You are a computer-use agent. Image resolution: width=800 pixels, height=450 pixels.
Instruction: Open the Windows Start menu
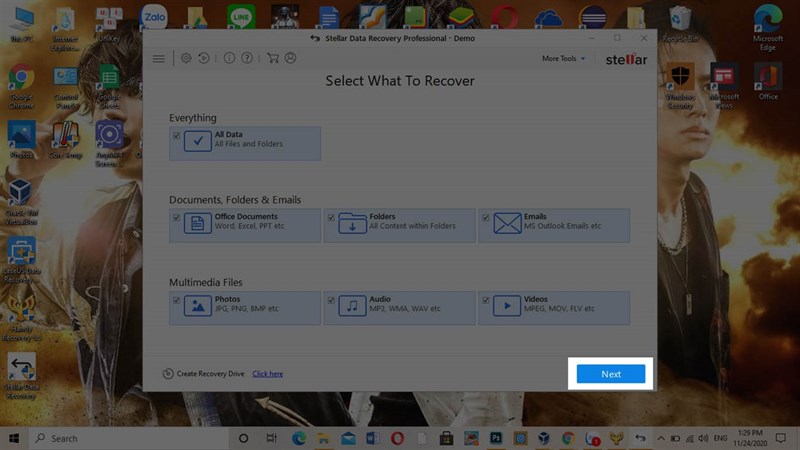point(14,438)
